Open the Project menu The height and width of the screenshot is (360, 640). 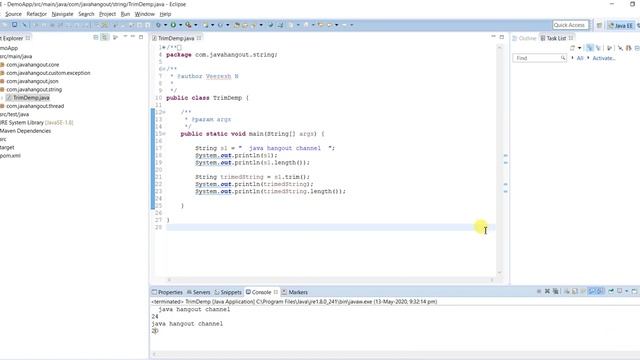click(107, 14)
